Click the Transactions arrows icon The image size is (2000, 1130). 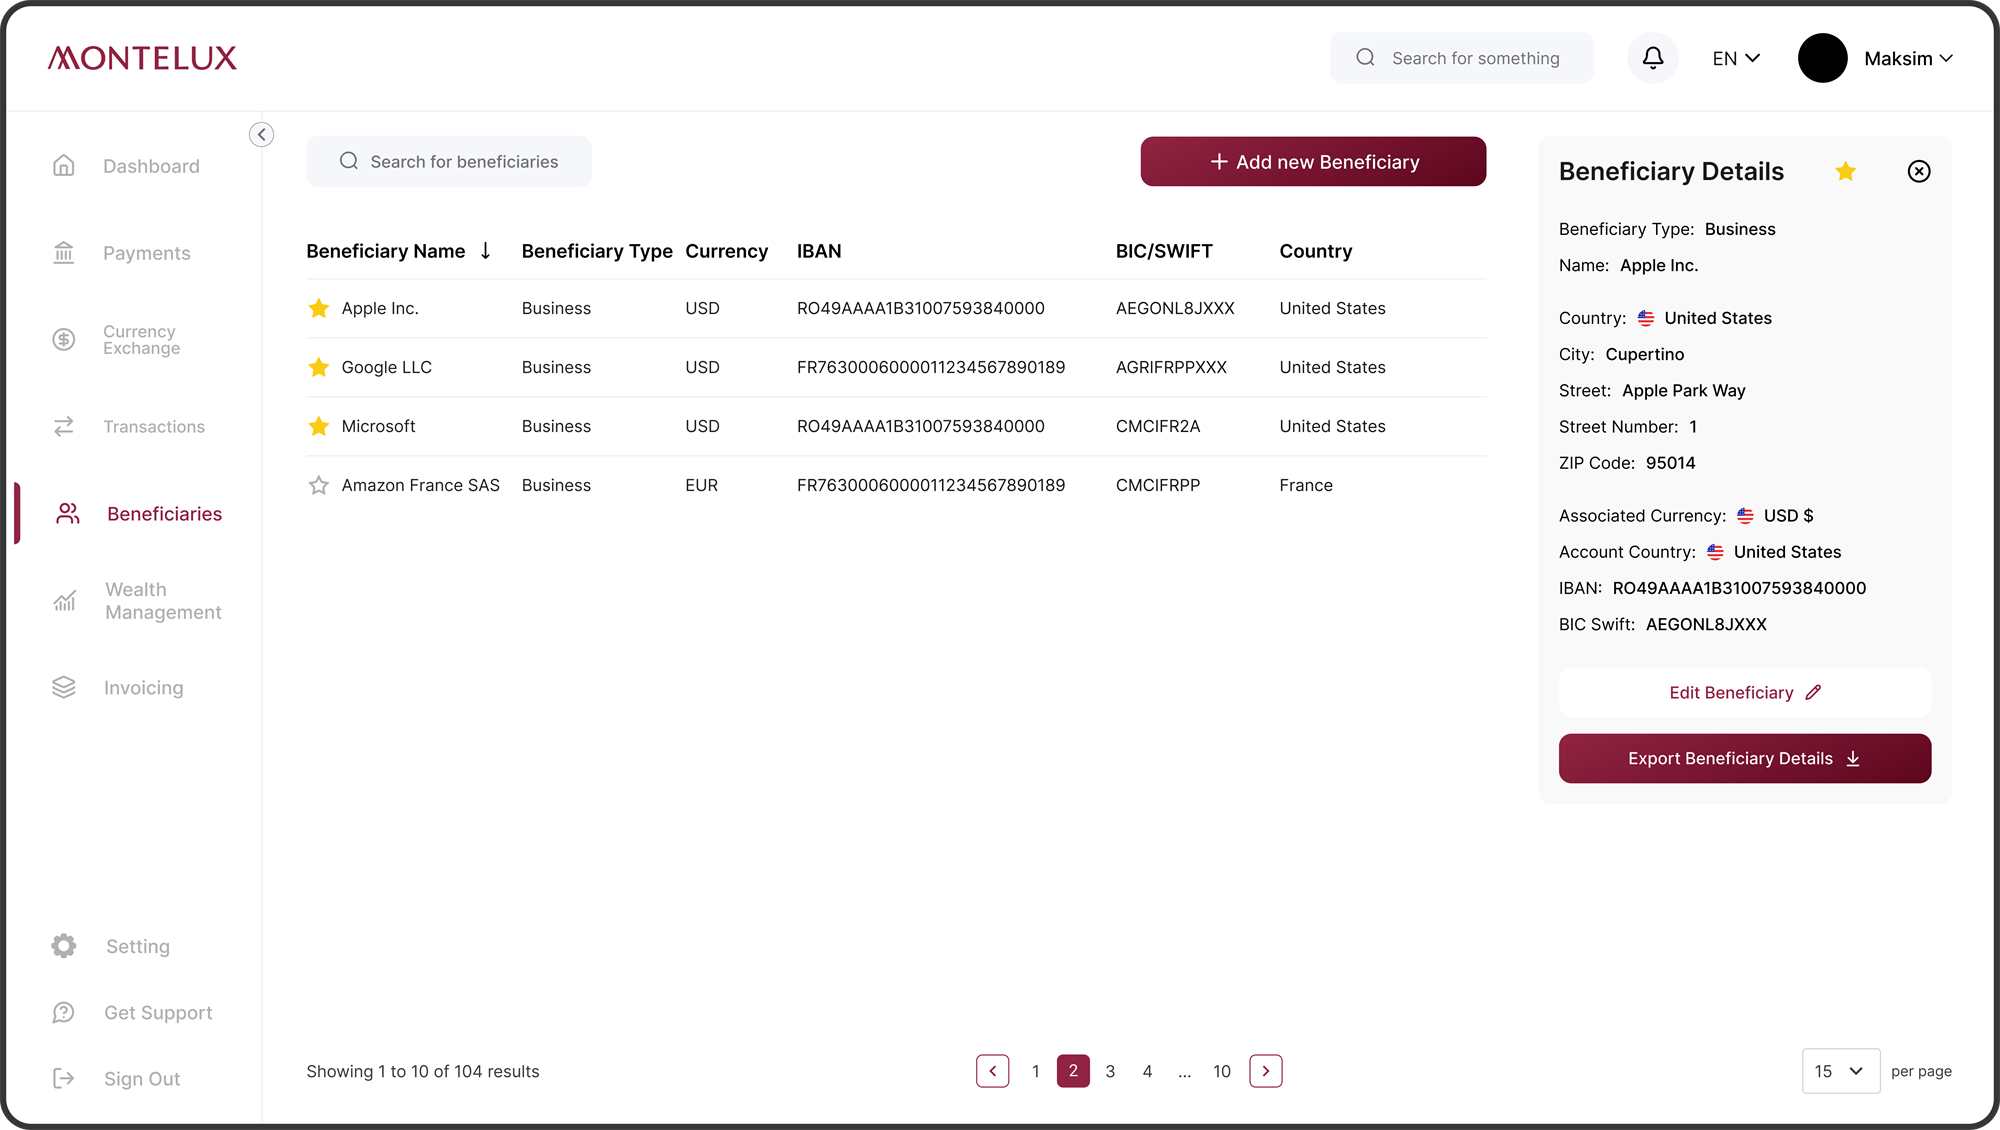tap(64, 427)
